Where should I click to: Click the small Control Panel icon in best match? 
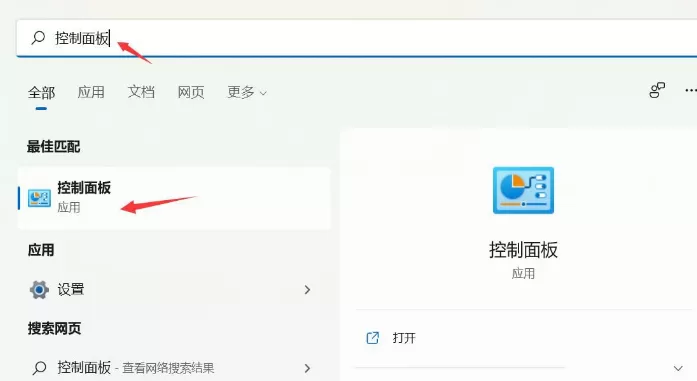tap(40, 198)
